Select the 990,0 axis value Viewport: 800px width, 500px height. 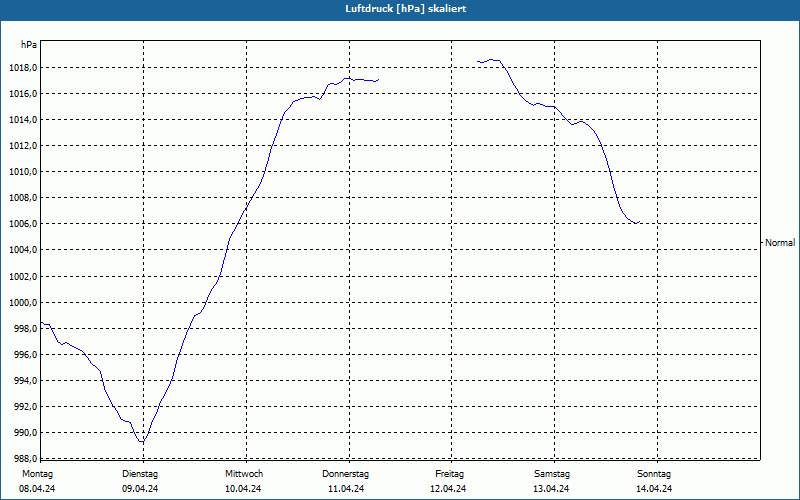[24, 433]
